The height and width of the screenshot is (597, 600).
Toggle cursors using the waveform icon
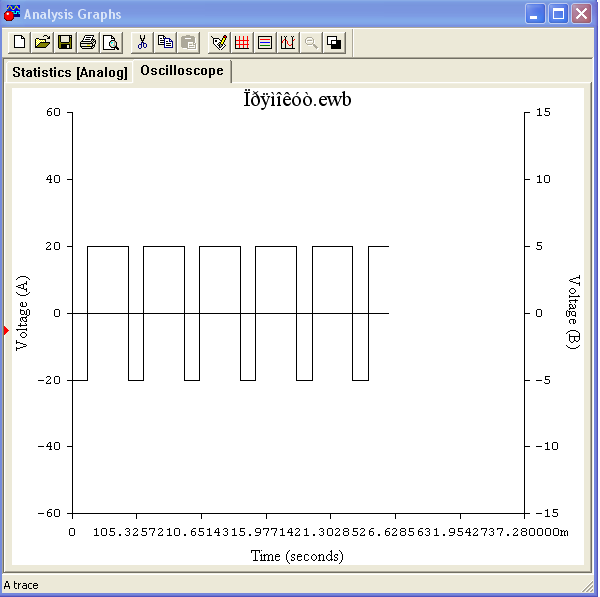click(288, 42)
